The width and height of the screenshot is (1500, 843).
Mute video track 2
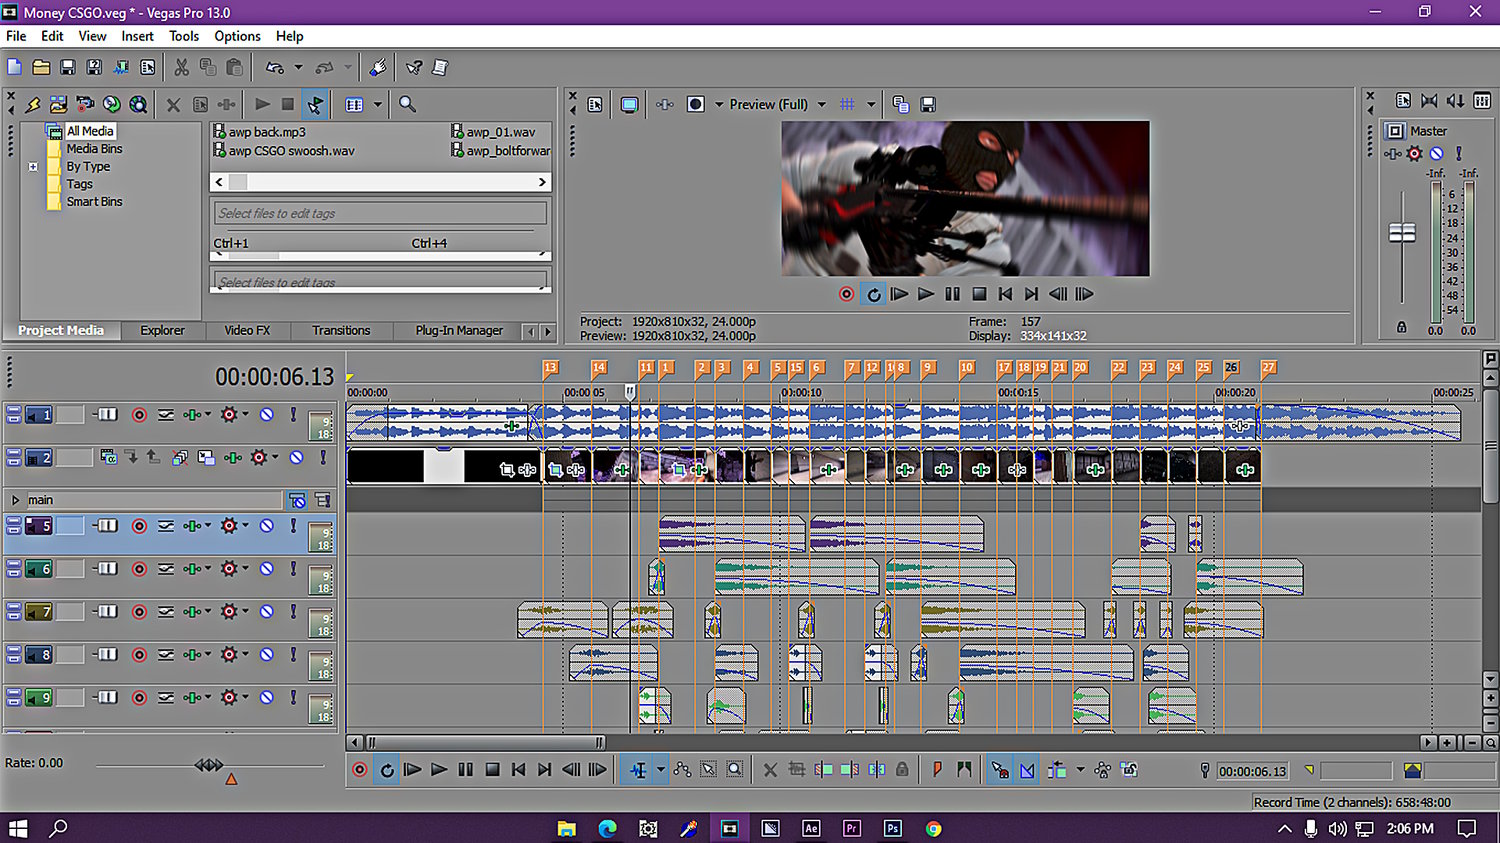297,457
